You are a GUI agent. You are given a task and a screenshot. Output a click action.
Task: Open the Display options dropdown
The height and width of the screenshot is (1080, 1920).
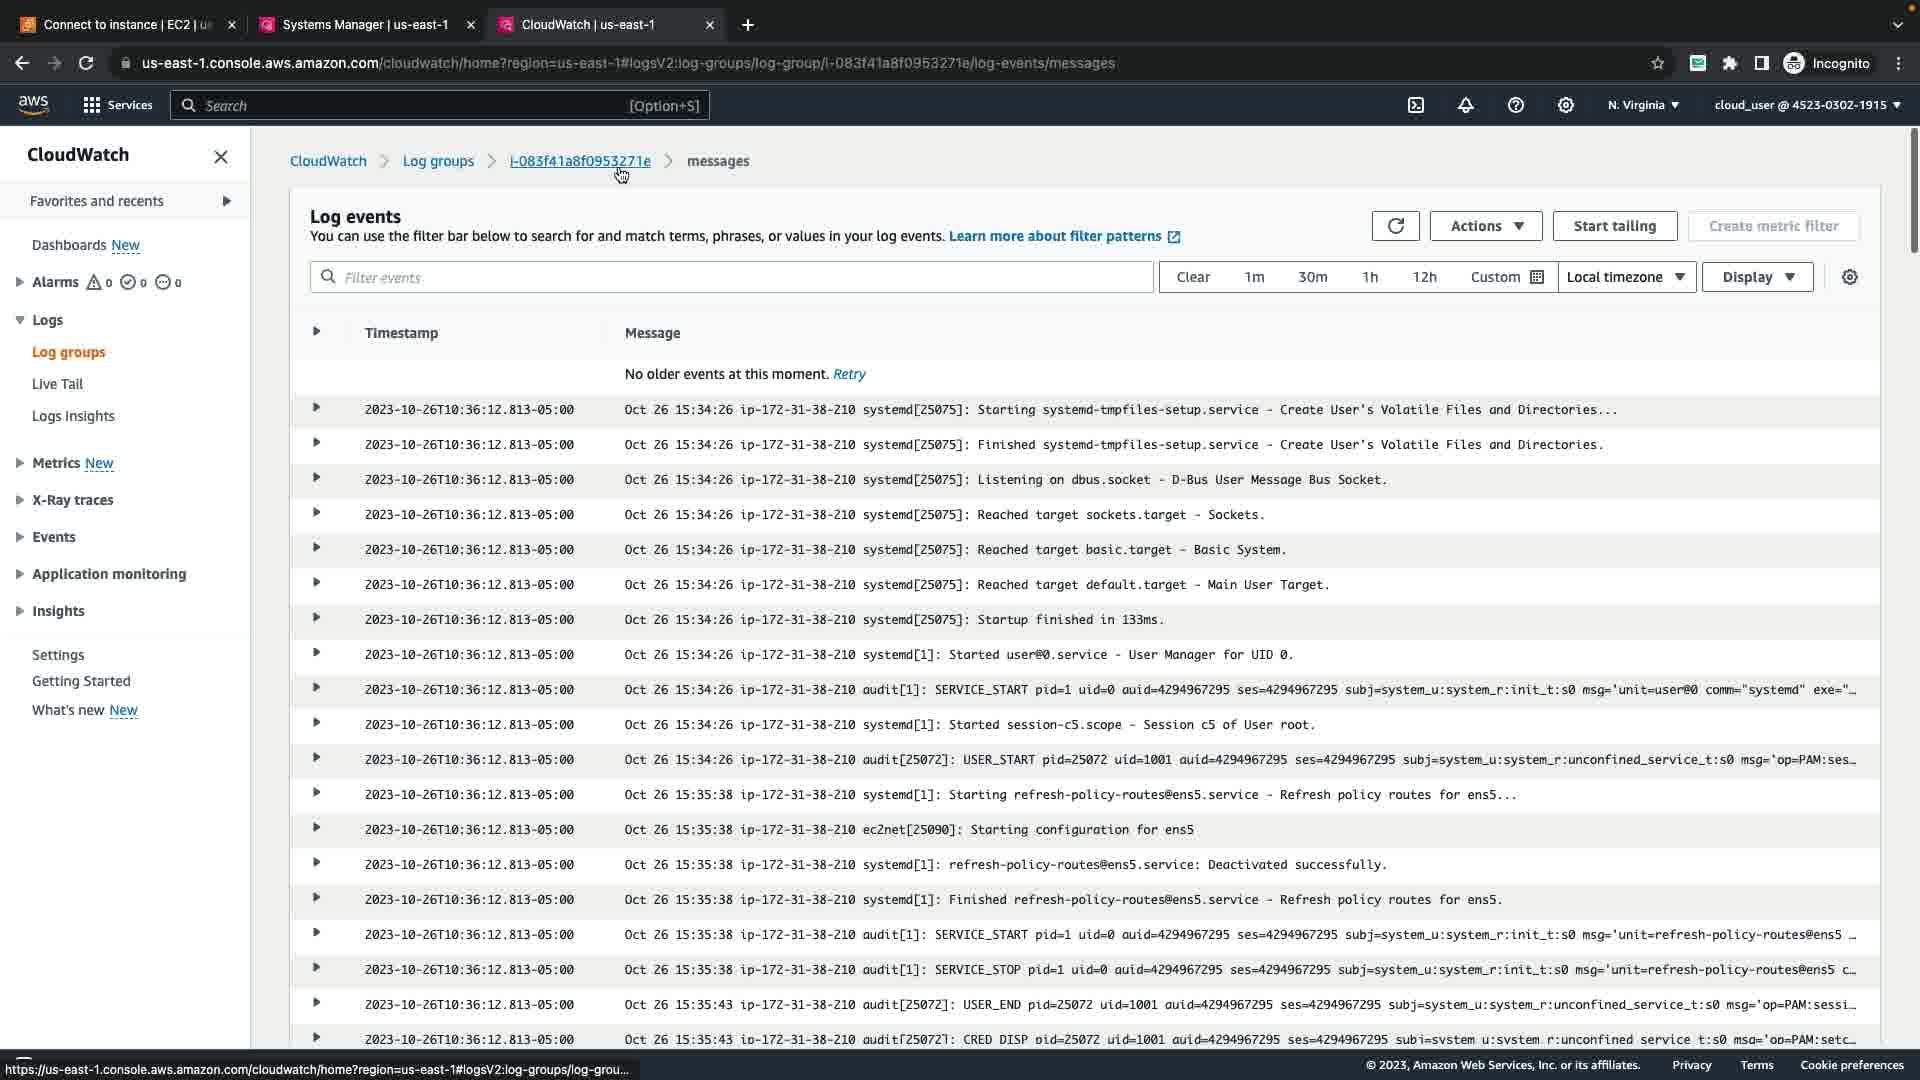click(x=1757, y=277)
